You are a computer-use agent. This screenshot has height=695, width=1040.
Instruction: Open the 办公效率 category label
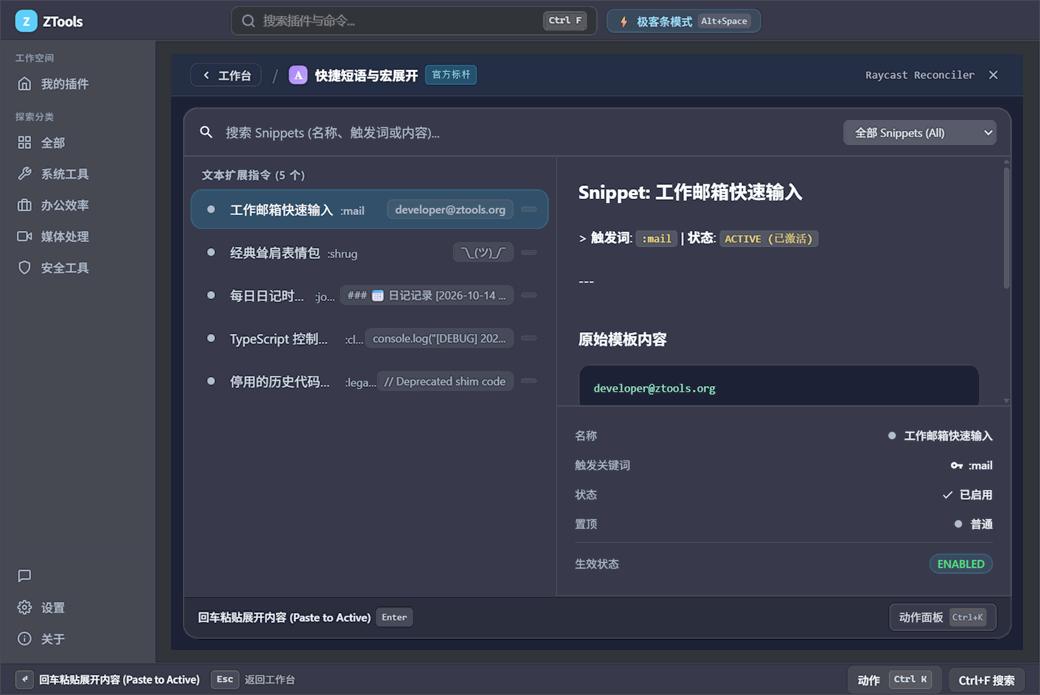[x=65, y=205]
